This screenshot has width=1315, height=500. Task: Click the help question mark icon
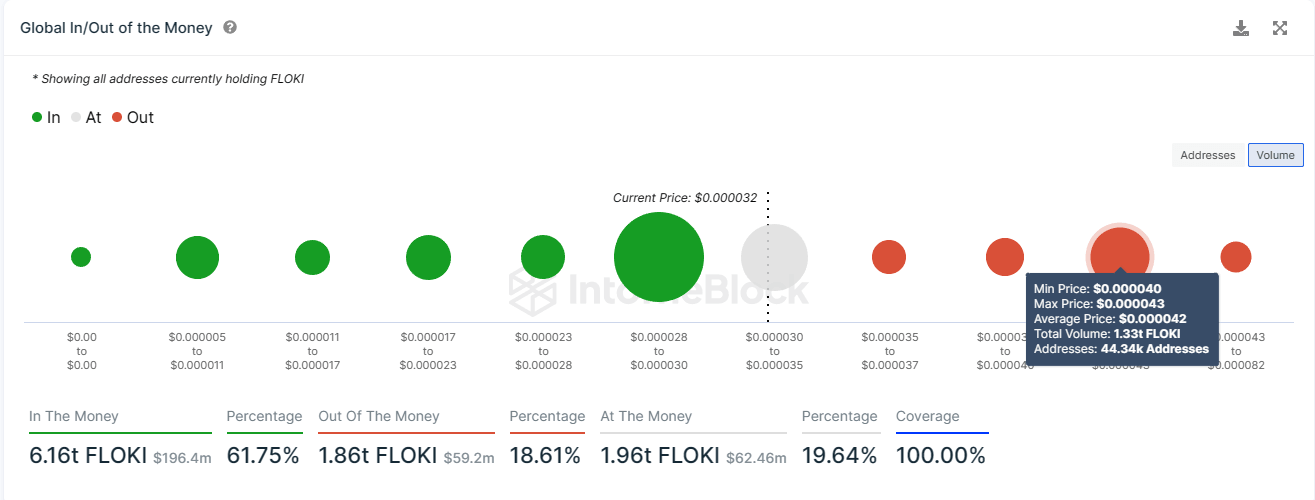coord(230,28)
